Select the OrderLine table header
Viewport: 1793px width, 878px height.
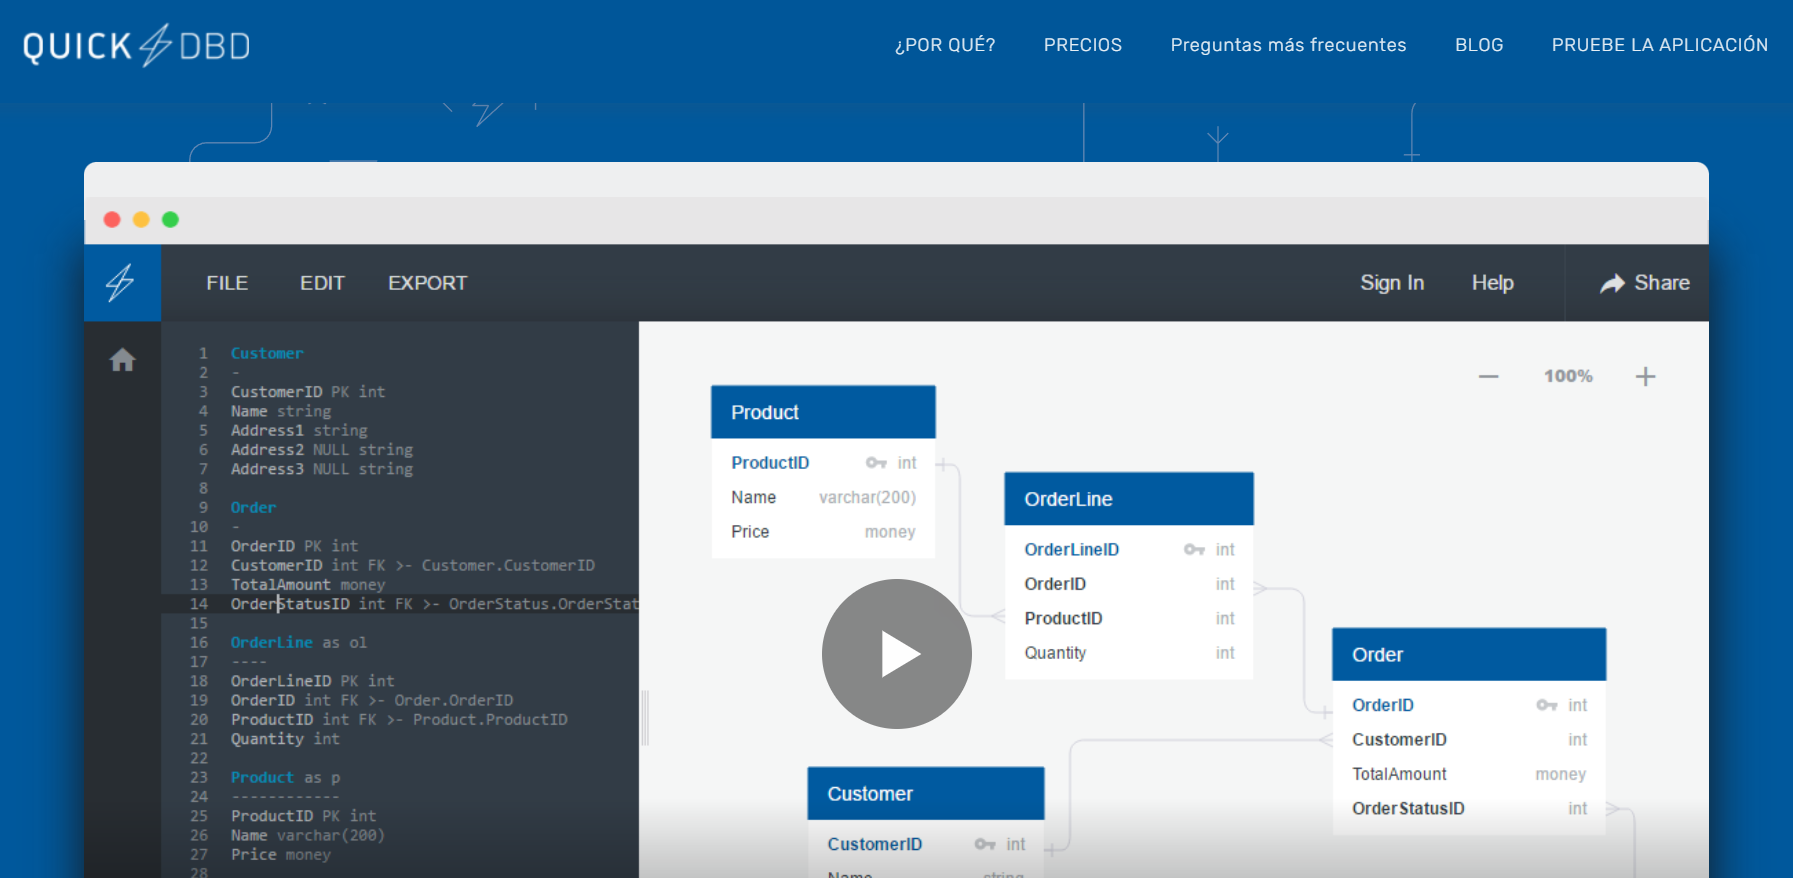1129,499
